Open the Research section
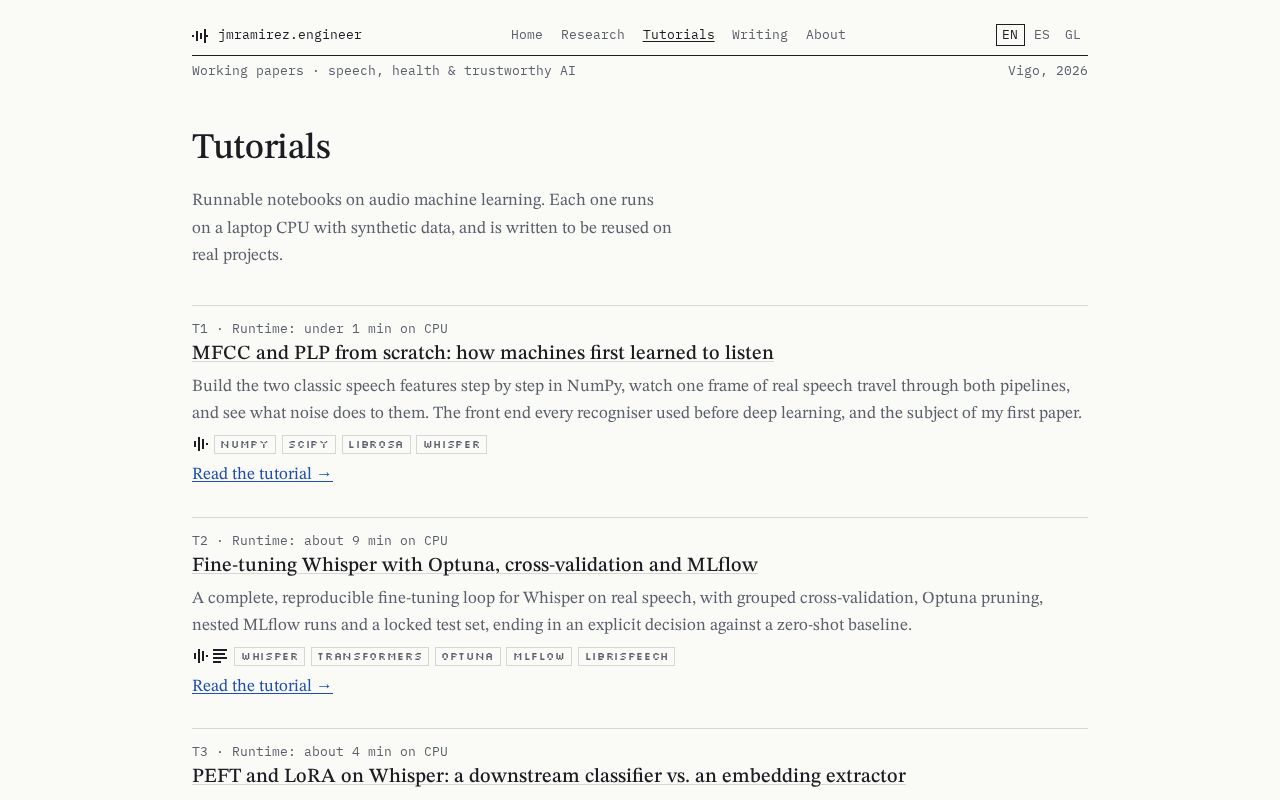 coord(593,35)
